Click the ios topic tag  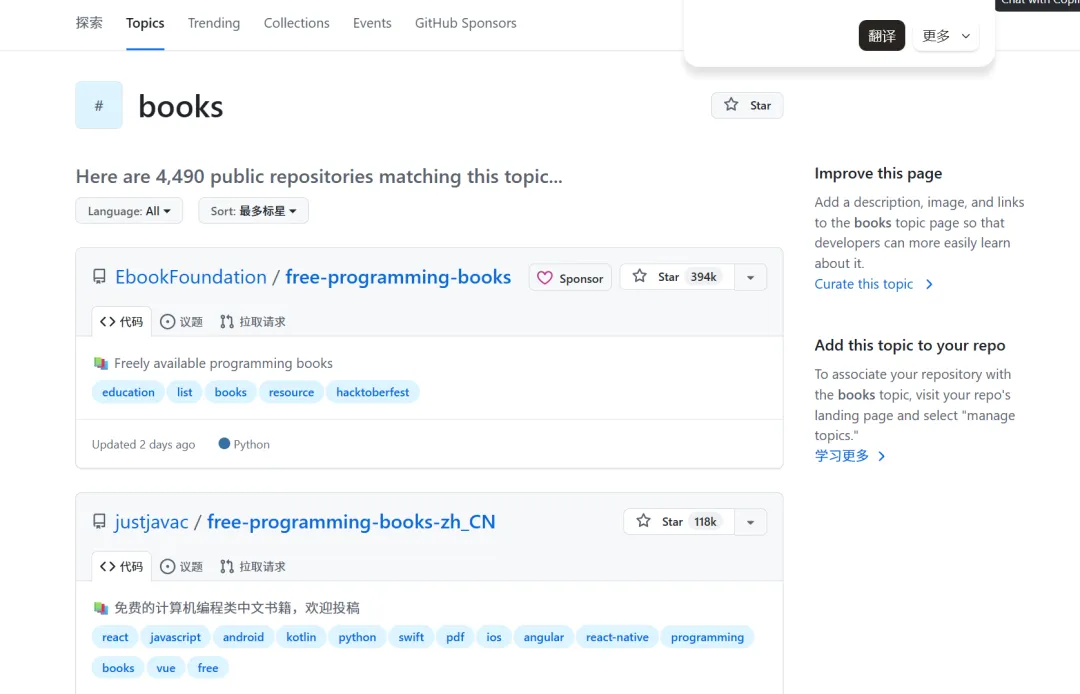click(494, 637)
